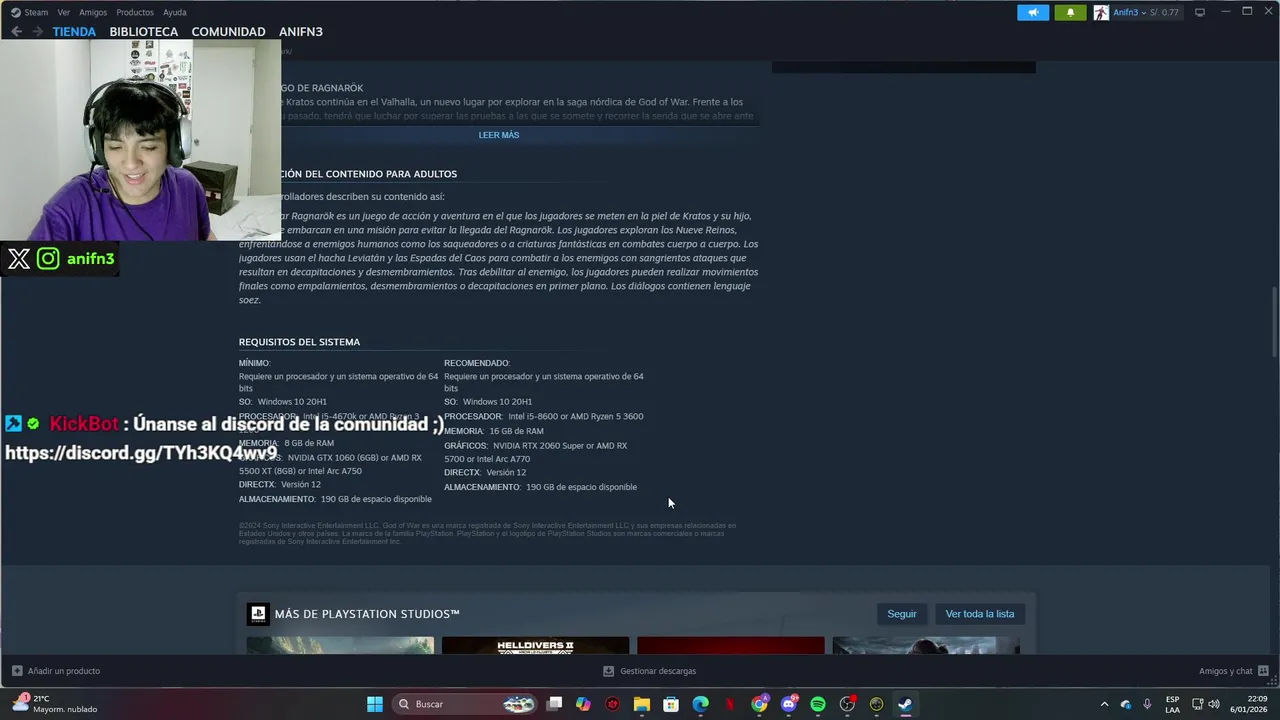Click the microphone icon in system tray
The height and width of the screenshot is (720, 1280).
tap(1147, 704)
